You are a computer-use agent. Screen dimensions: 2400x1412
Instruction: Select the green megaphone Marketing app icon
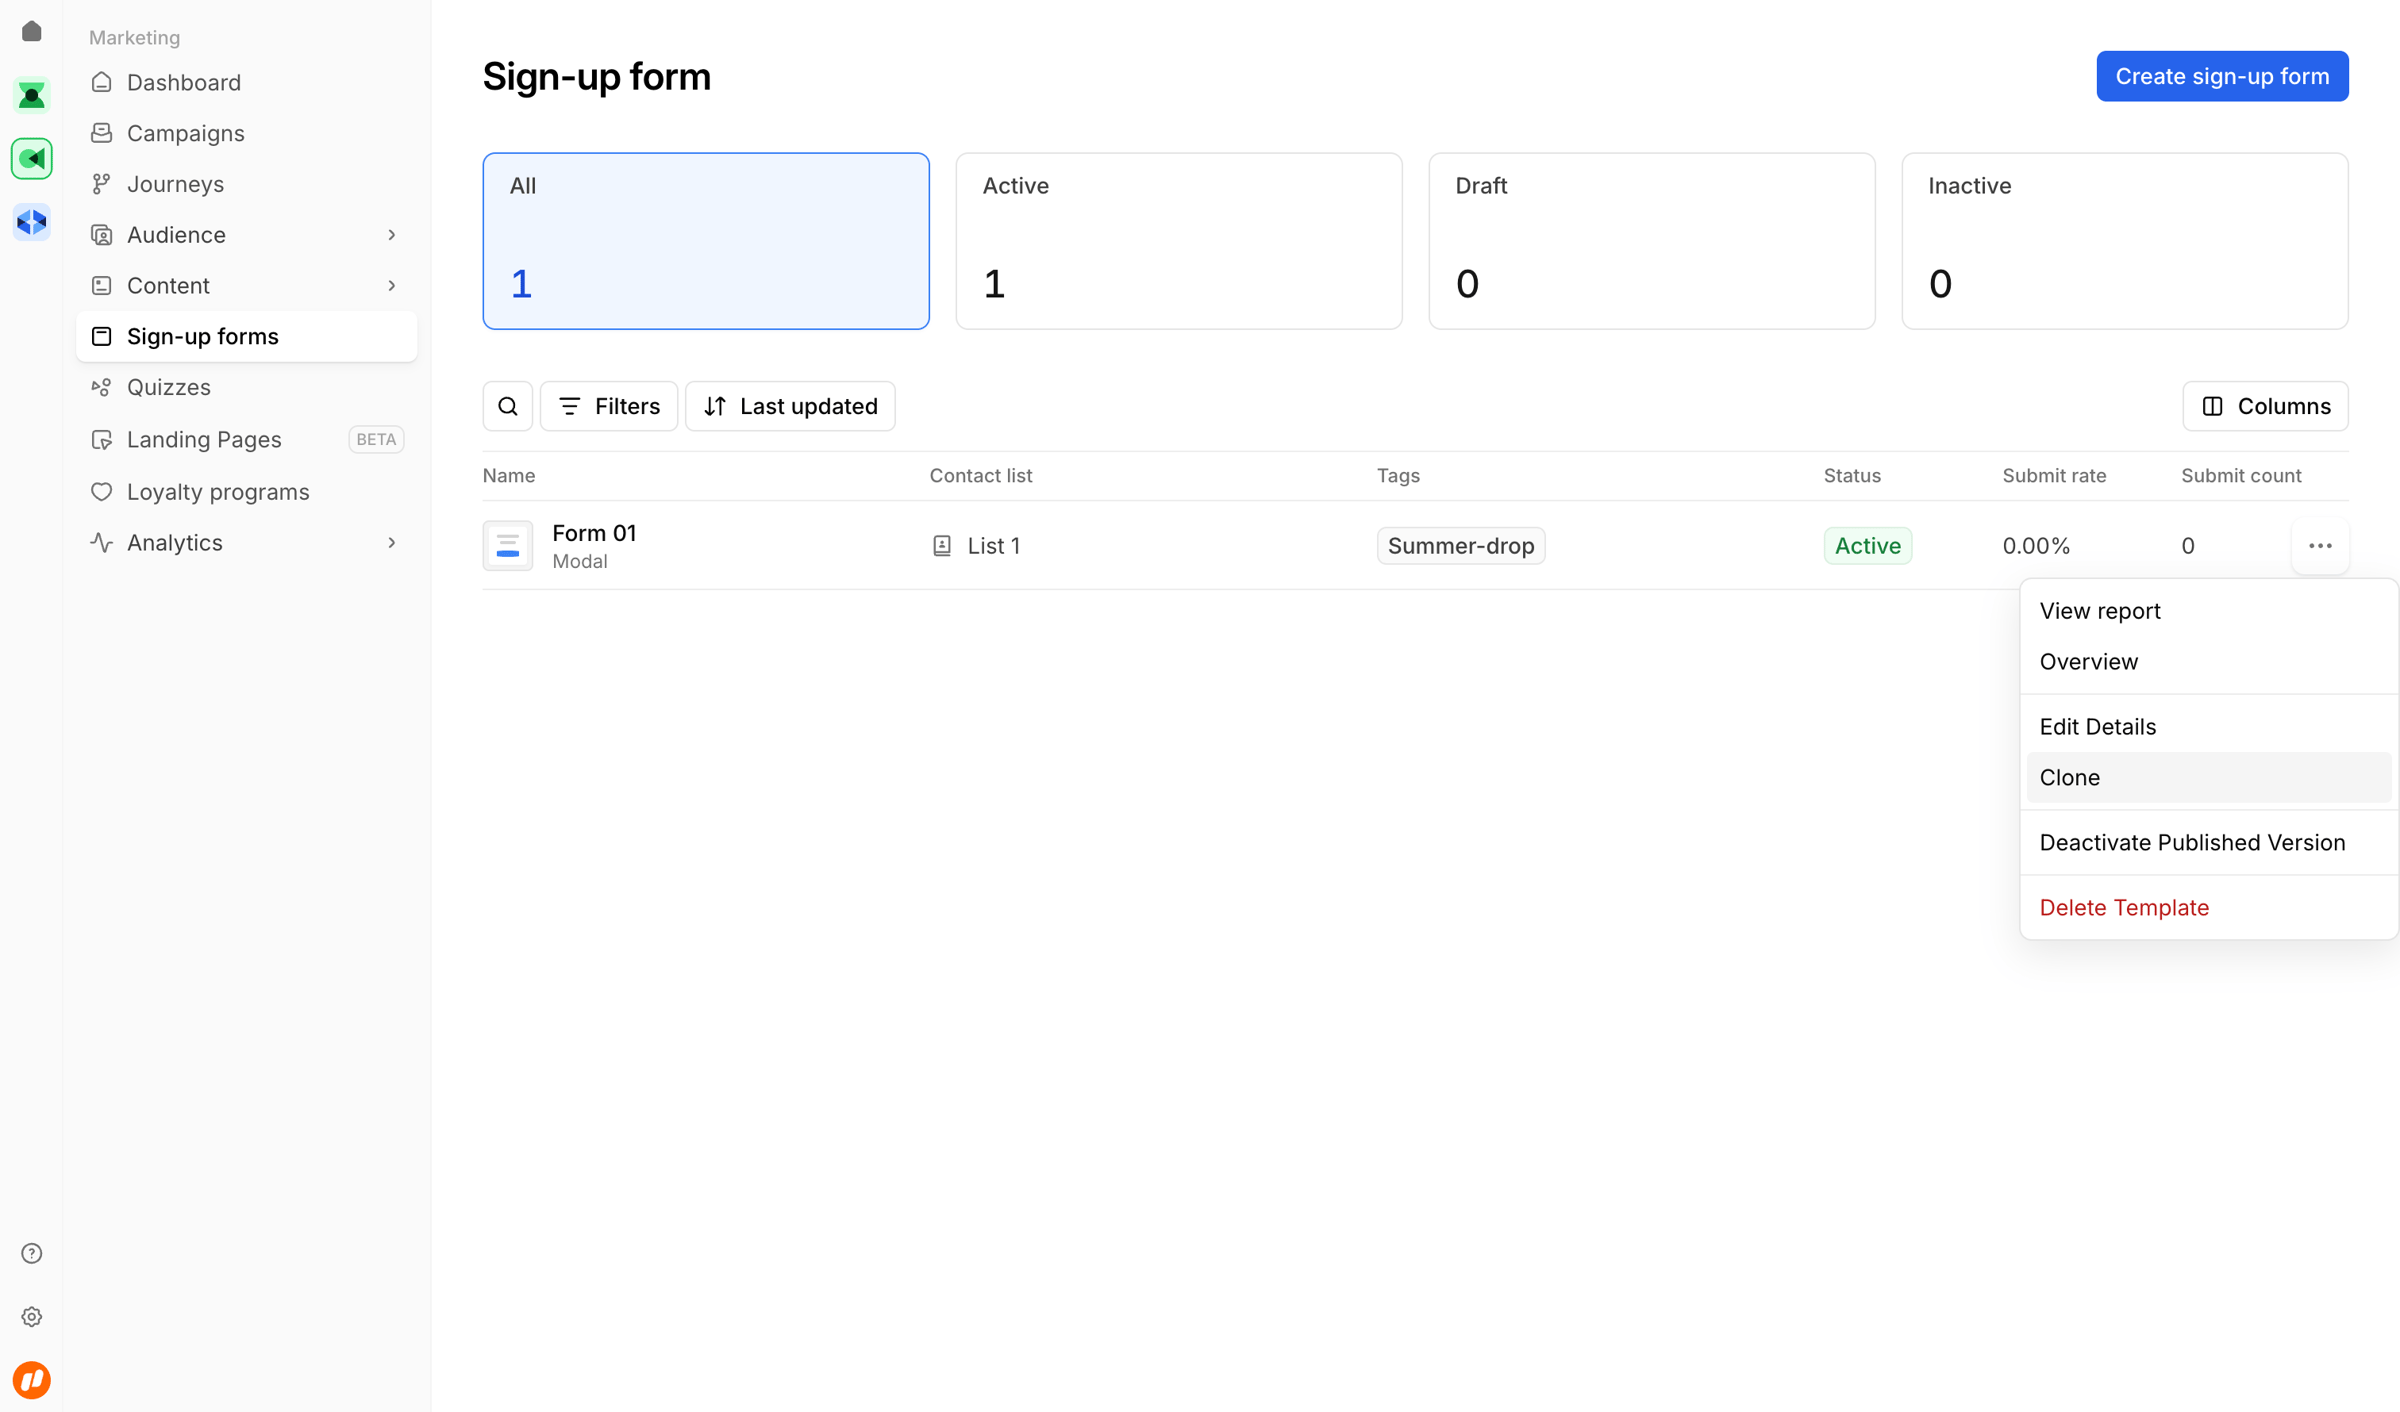click(x=32, y=158)
